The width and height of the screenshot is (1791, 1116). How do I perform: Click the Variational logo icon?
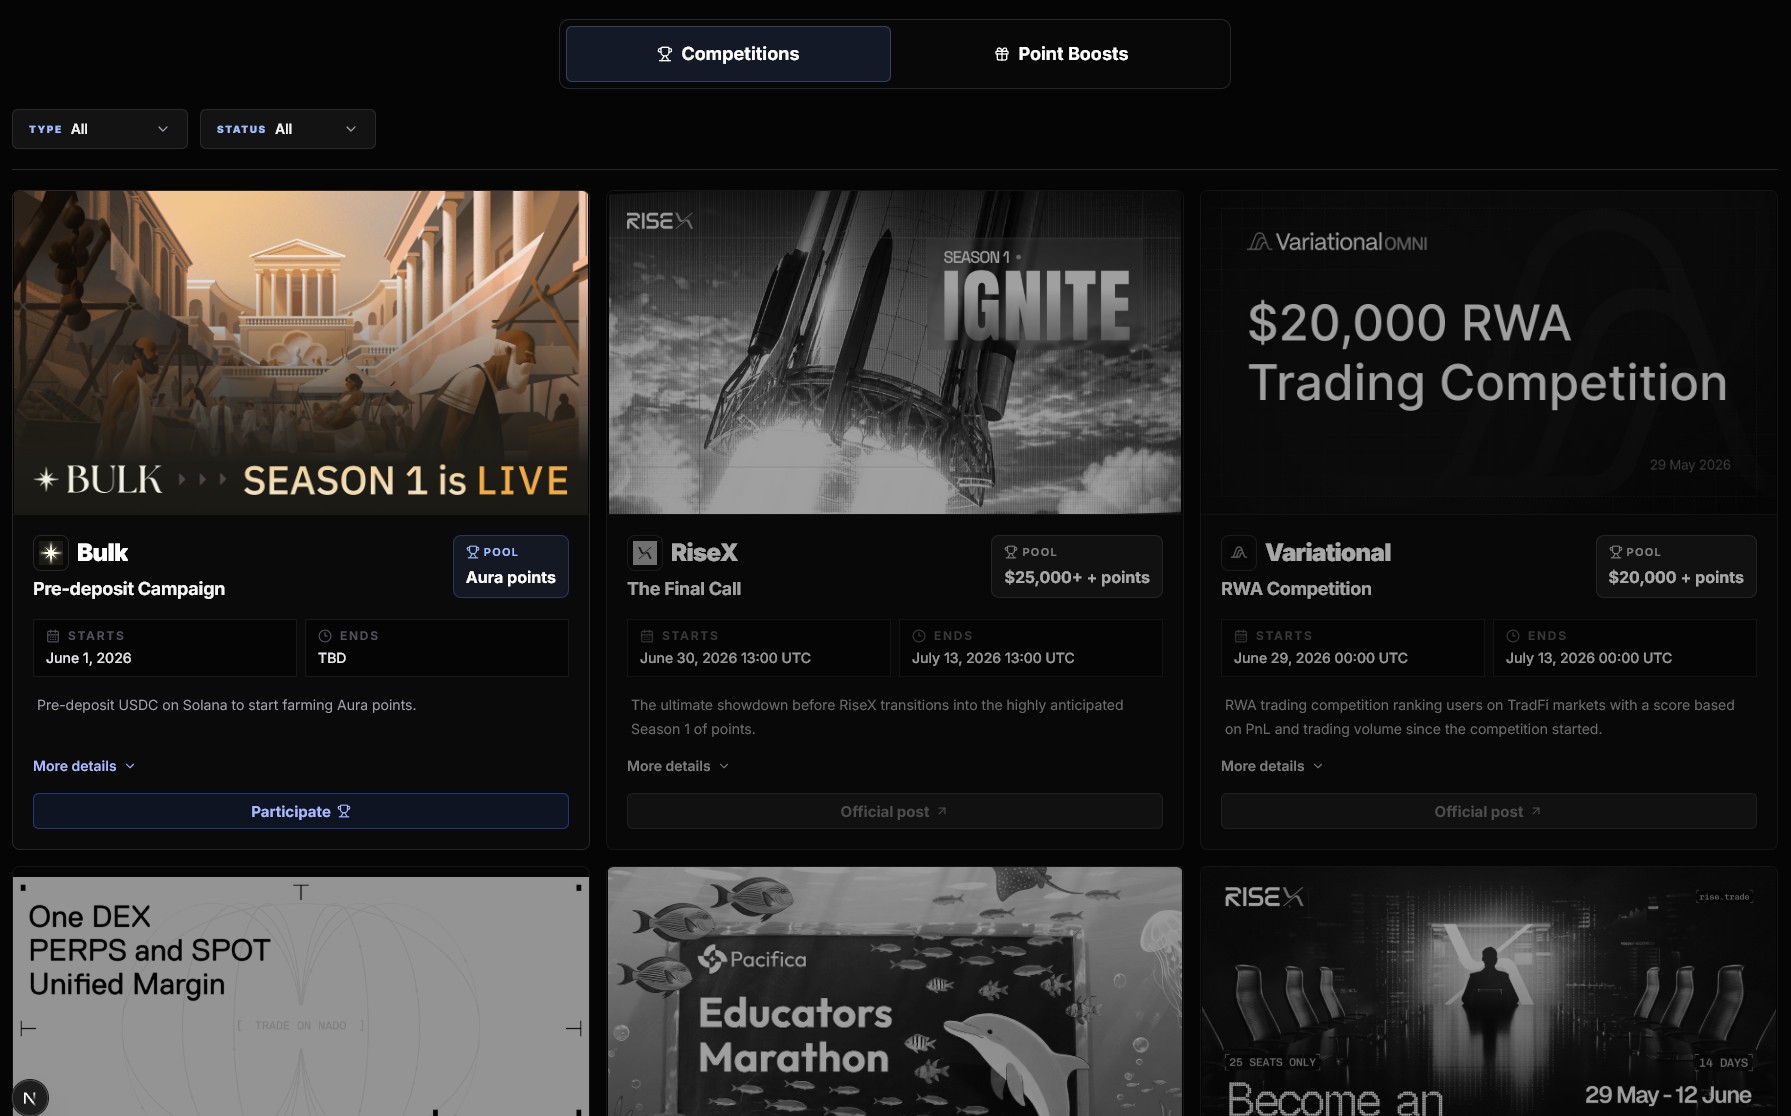pos(1239,553)
